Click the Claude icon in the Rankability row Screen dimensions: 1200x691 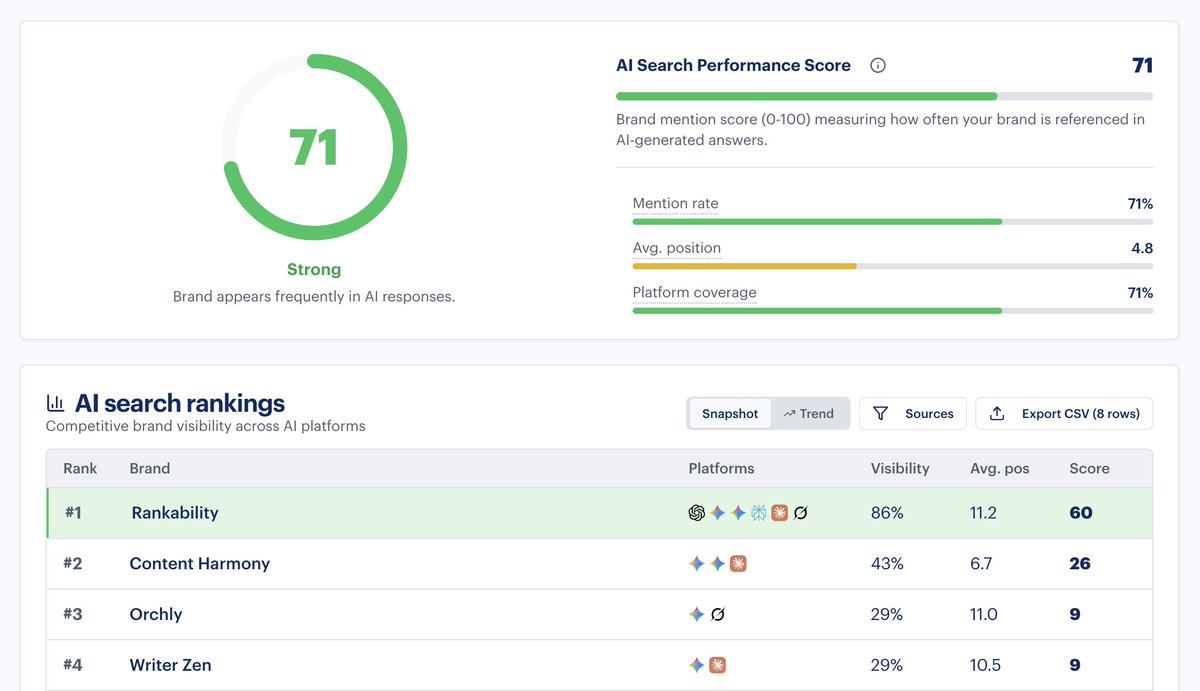[779, 513]
